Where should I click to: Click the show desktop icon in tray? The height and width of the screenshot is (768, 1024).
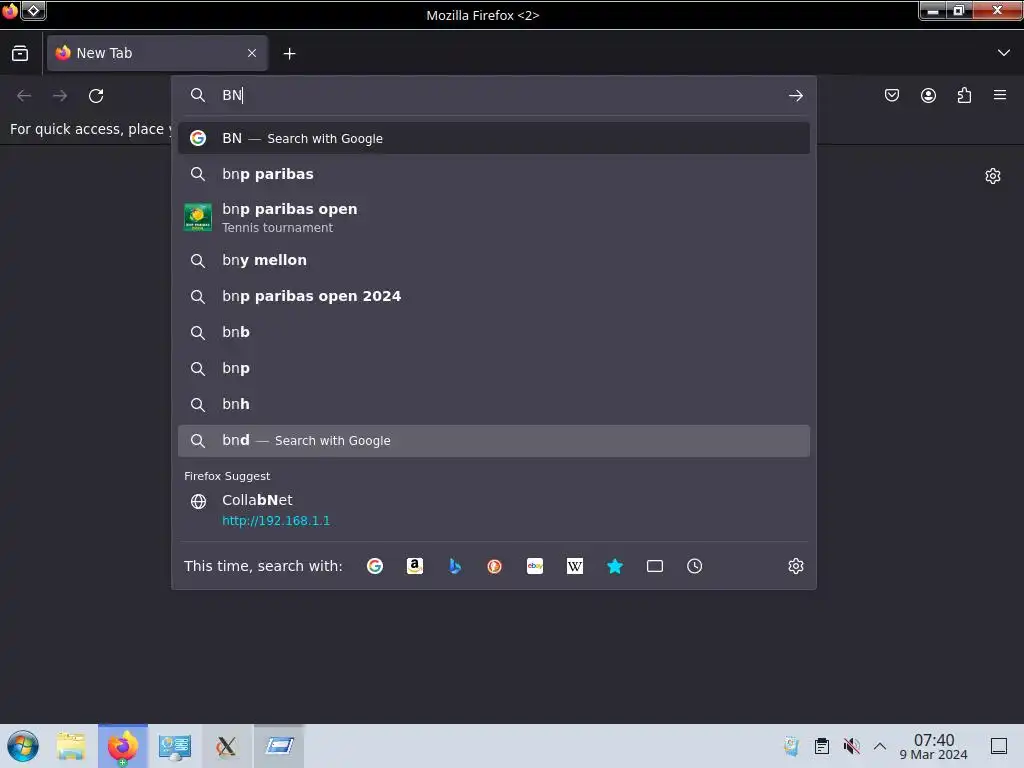click(999, 746)
